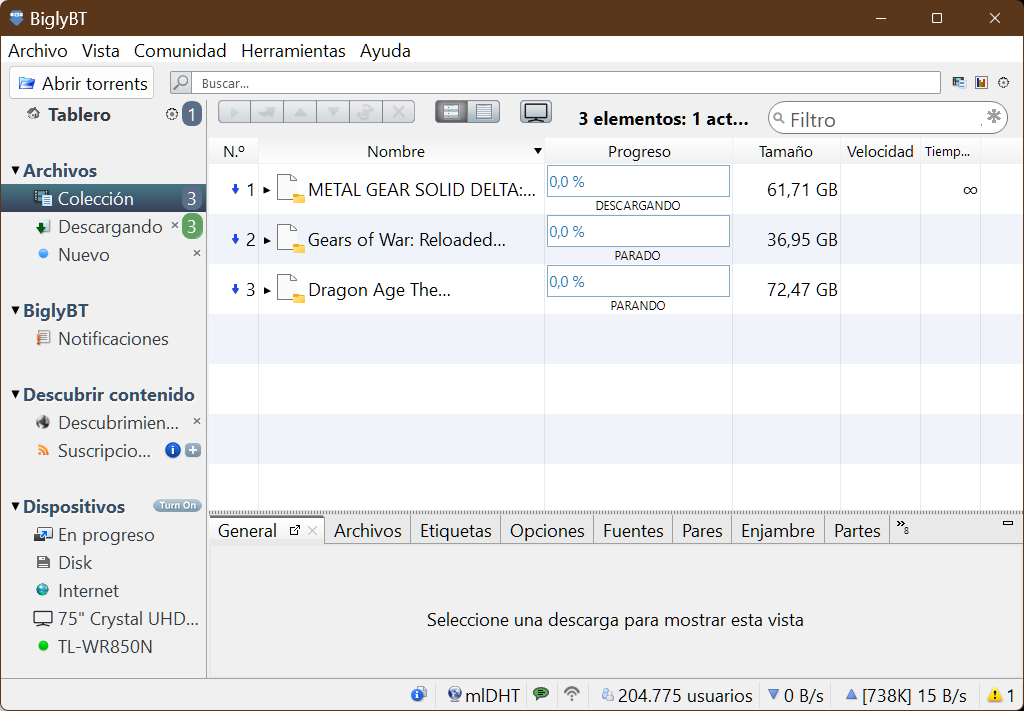Click the Abrir torrents button
This screenshot has width=1024, height=711.
click(x=82, y=83)
